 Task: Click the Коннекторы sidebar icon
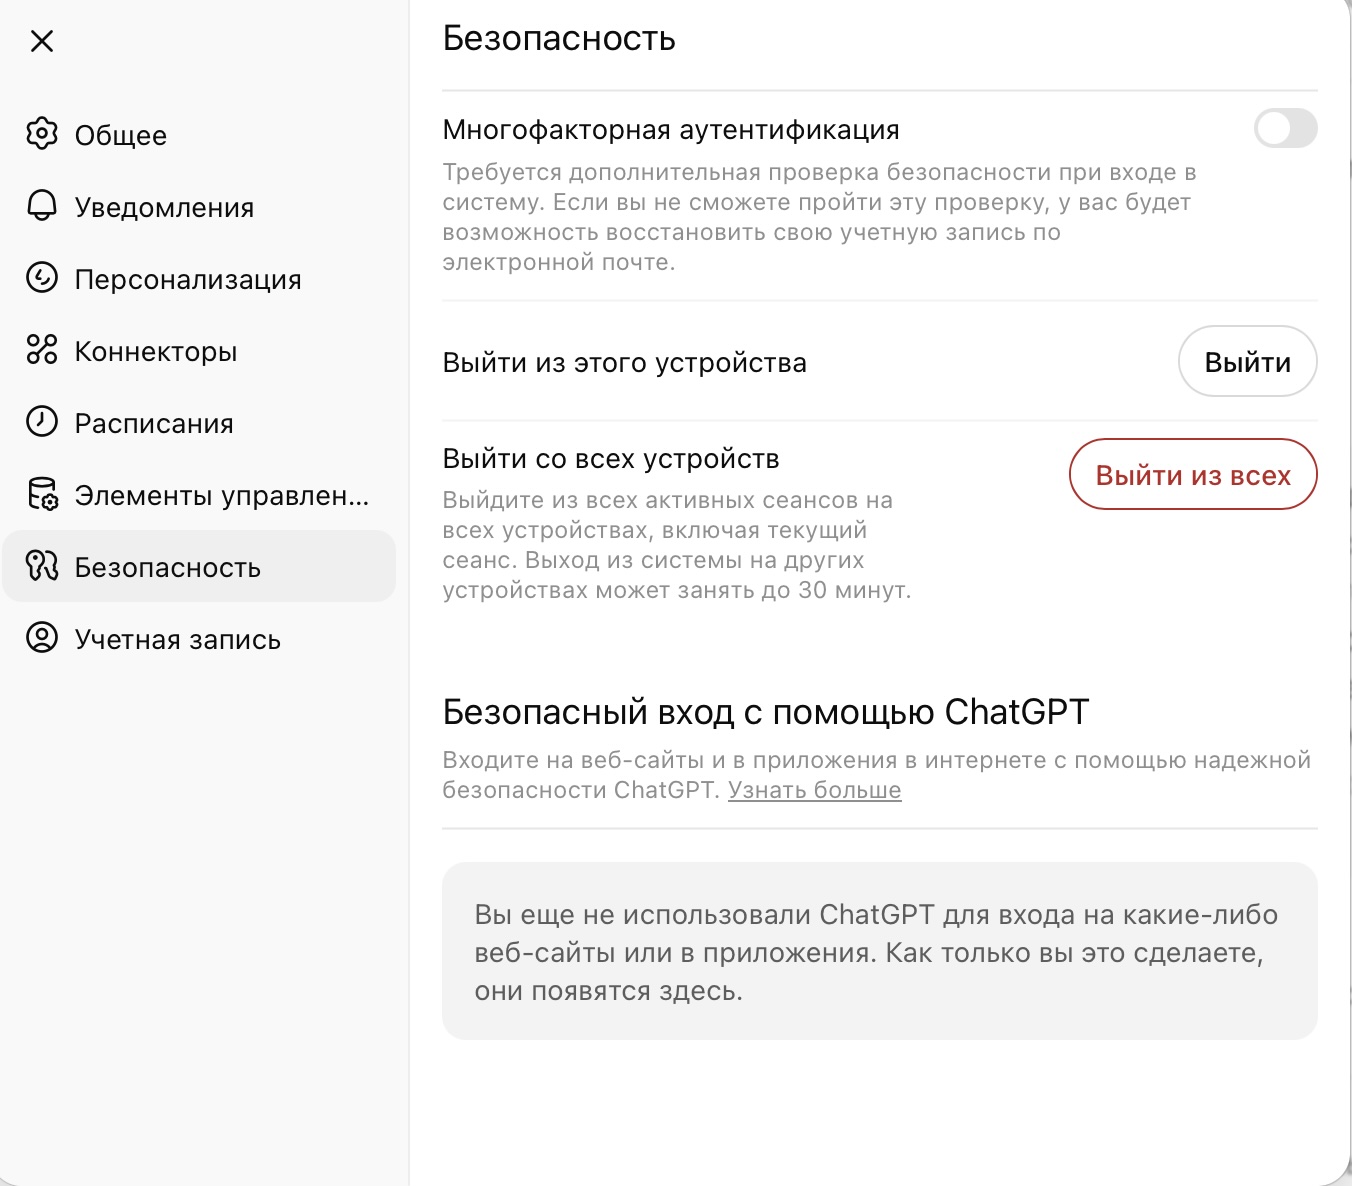pyautogui.click(x=42, y=350)
